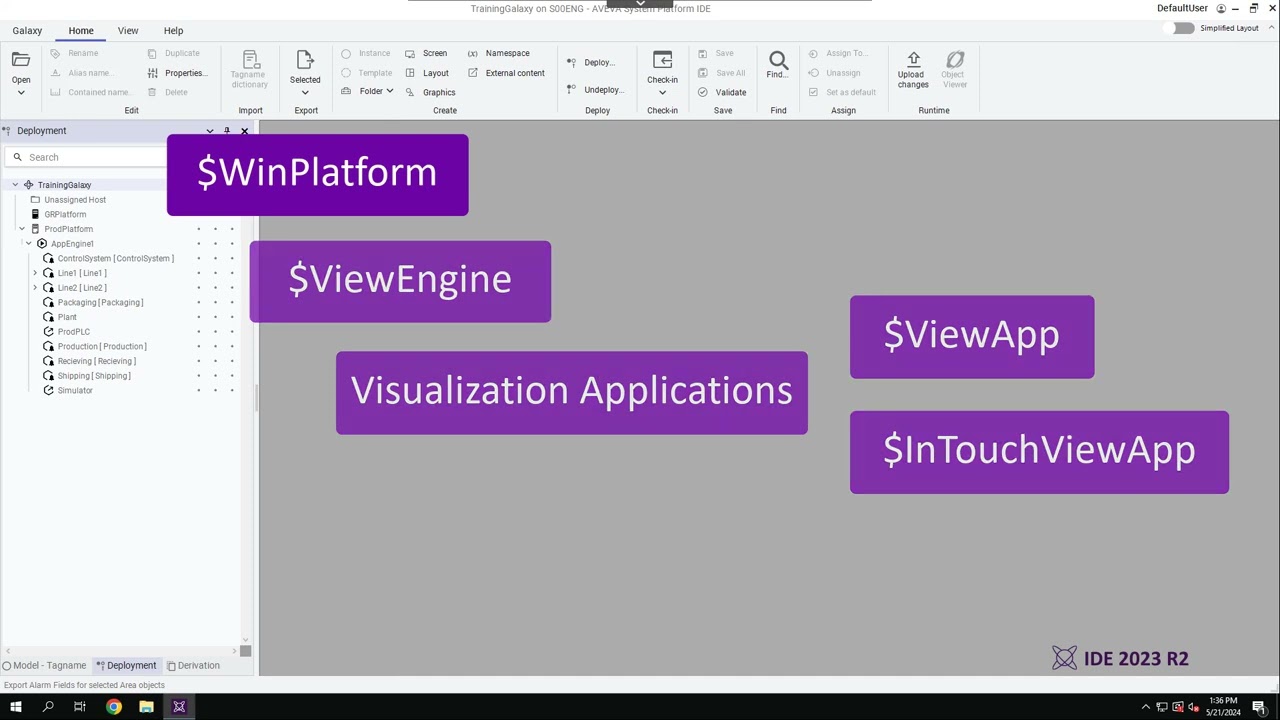Switch to Model - Tagname tab
The height and width of the screenshot is (720, 1280).
coord(44,665)
